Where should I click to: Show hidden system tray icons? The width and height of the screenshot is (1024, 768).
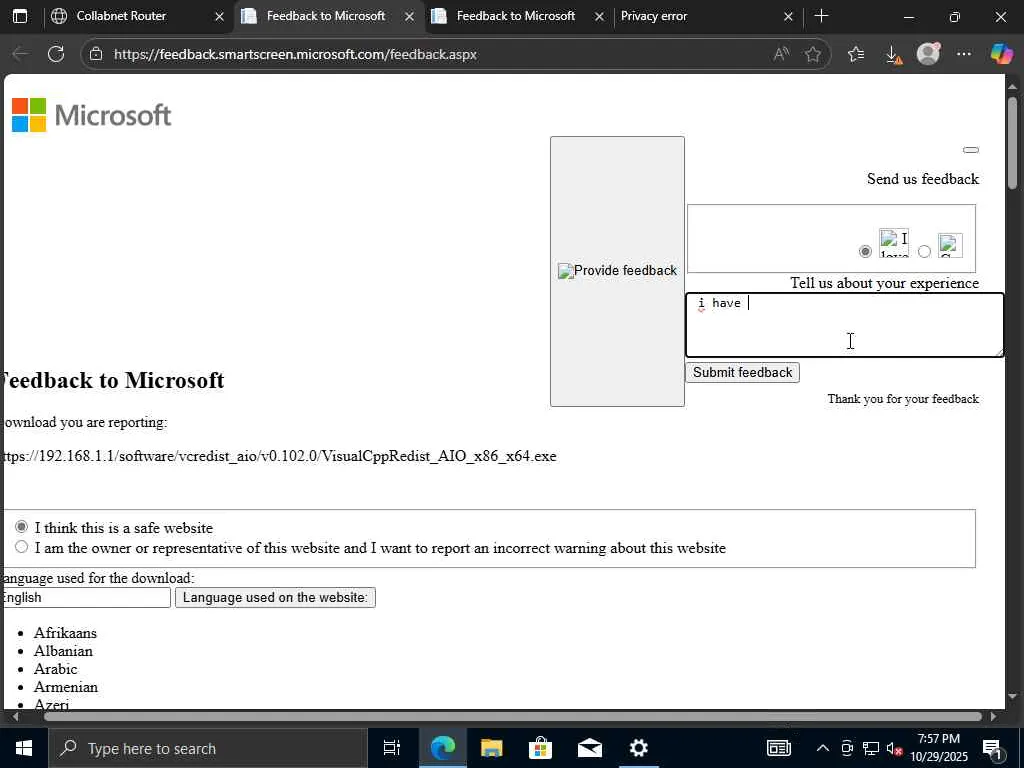pyautogui.click(x=823, y=748)
